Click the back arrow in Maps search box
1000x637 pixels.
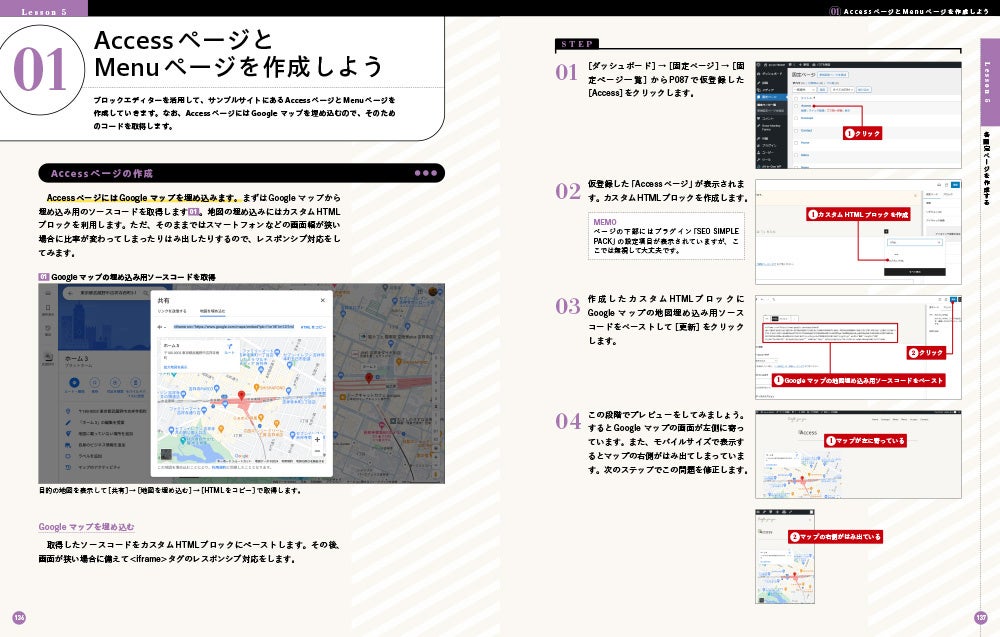pyautogui.click(x=70, y=293)
